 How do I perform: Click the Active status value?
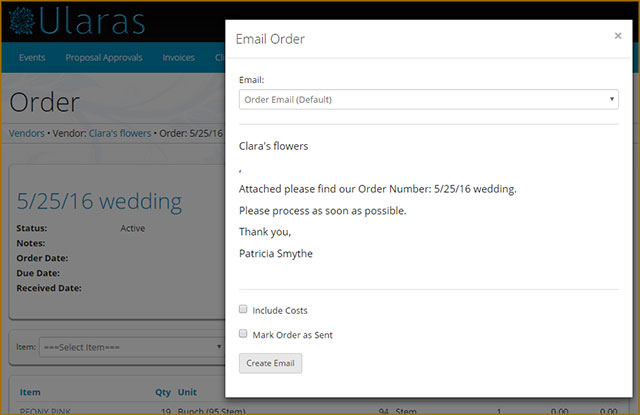pos(132,228)
